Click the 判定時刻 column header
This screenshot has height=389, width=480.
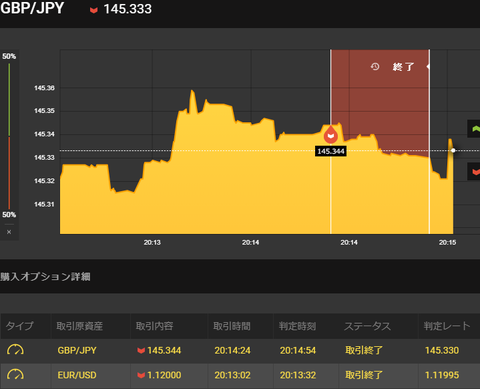pos(297,326)
